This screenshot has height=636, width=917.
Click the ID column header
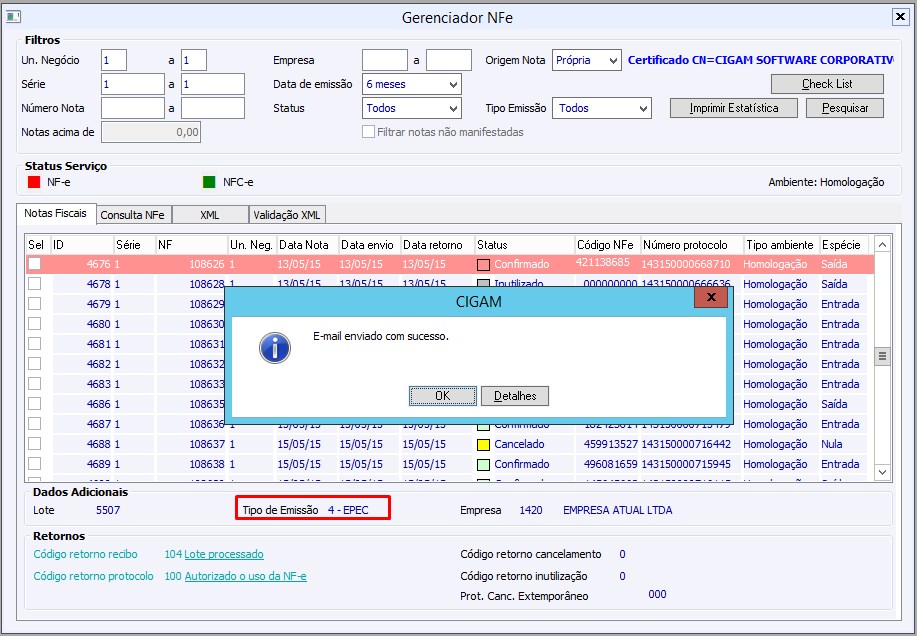(x=82, y=245)
